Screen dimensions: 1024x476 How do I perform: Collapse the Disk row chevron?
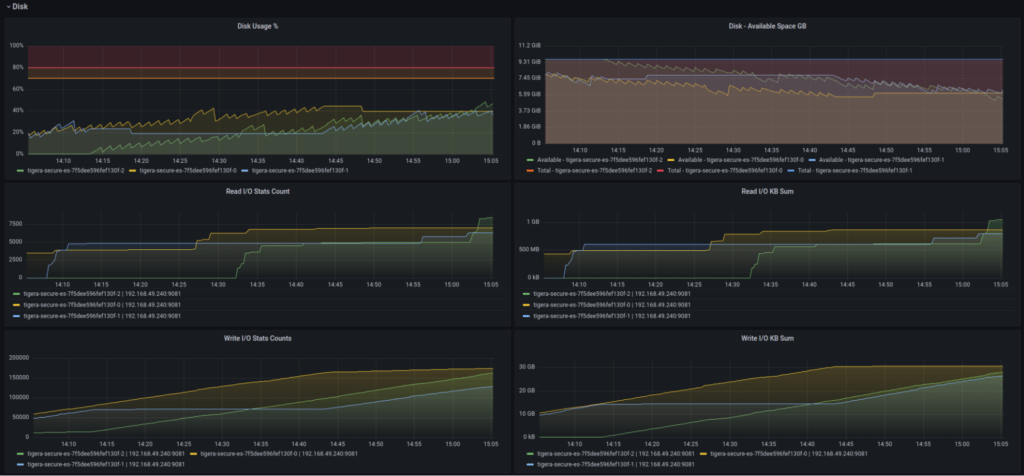[8, 7]
